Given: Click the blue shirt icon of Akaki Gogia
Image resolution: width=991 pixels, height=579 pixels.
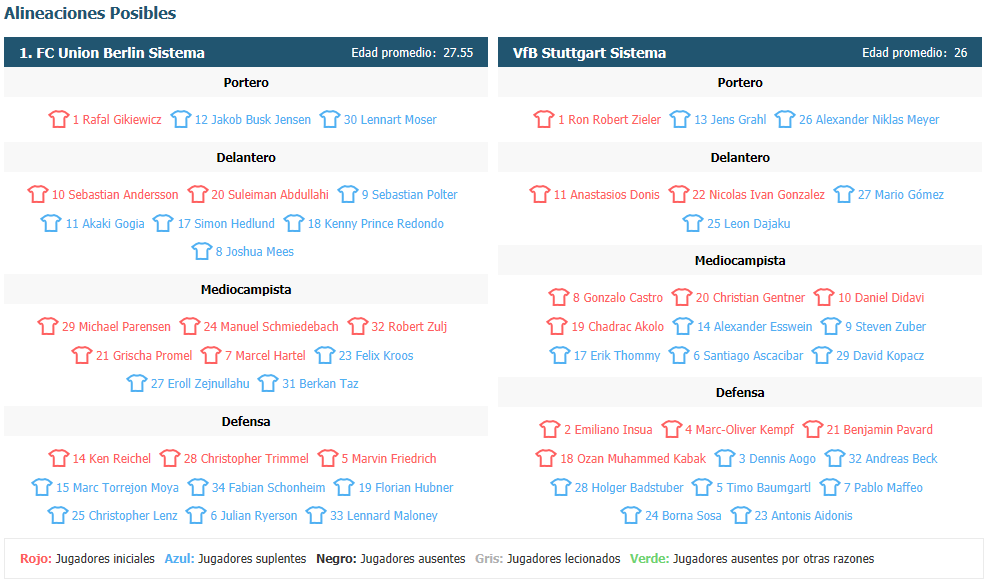Looking at the screenshot, I should (51, 223).
